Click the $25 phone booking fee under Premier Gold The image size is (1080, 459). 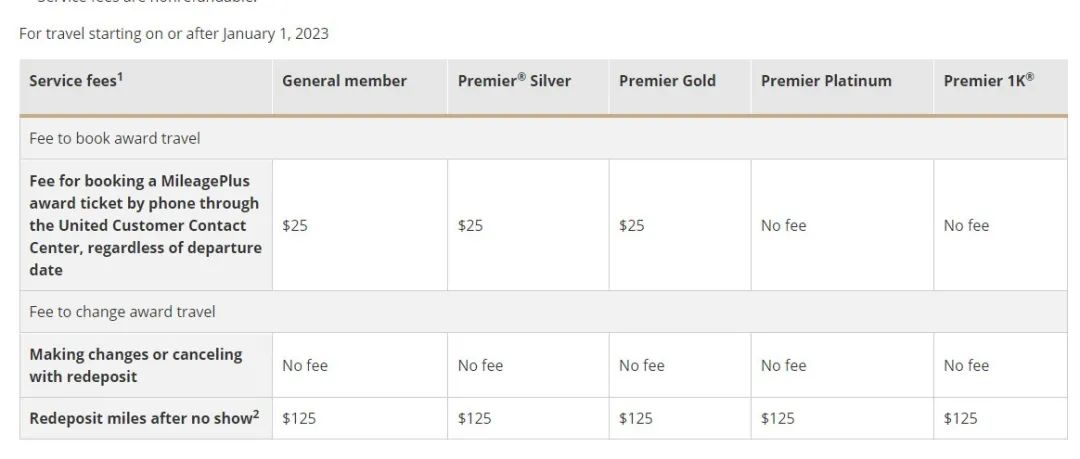631,226
